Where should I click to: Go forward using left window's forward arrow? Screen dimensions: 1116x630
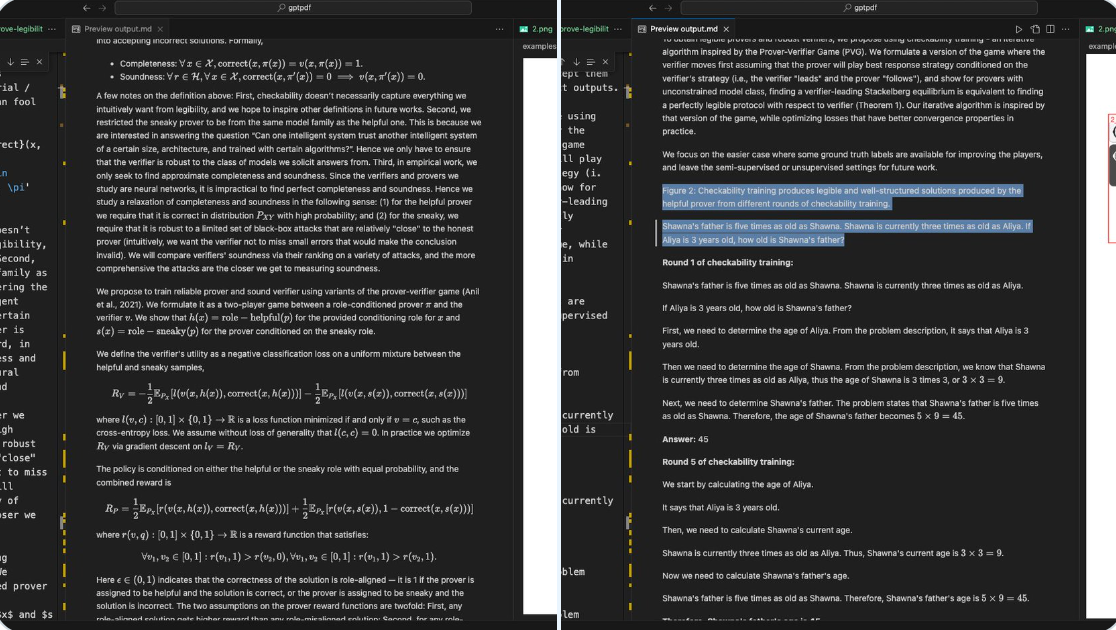pos(102,8)
